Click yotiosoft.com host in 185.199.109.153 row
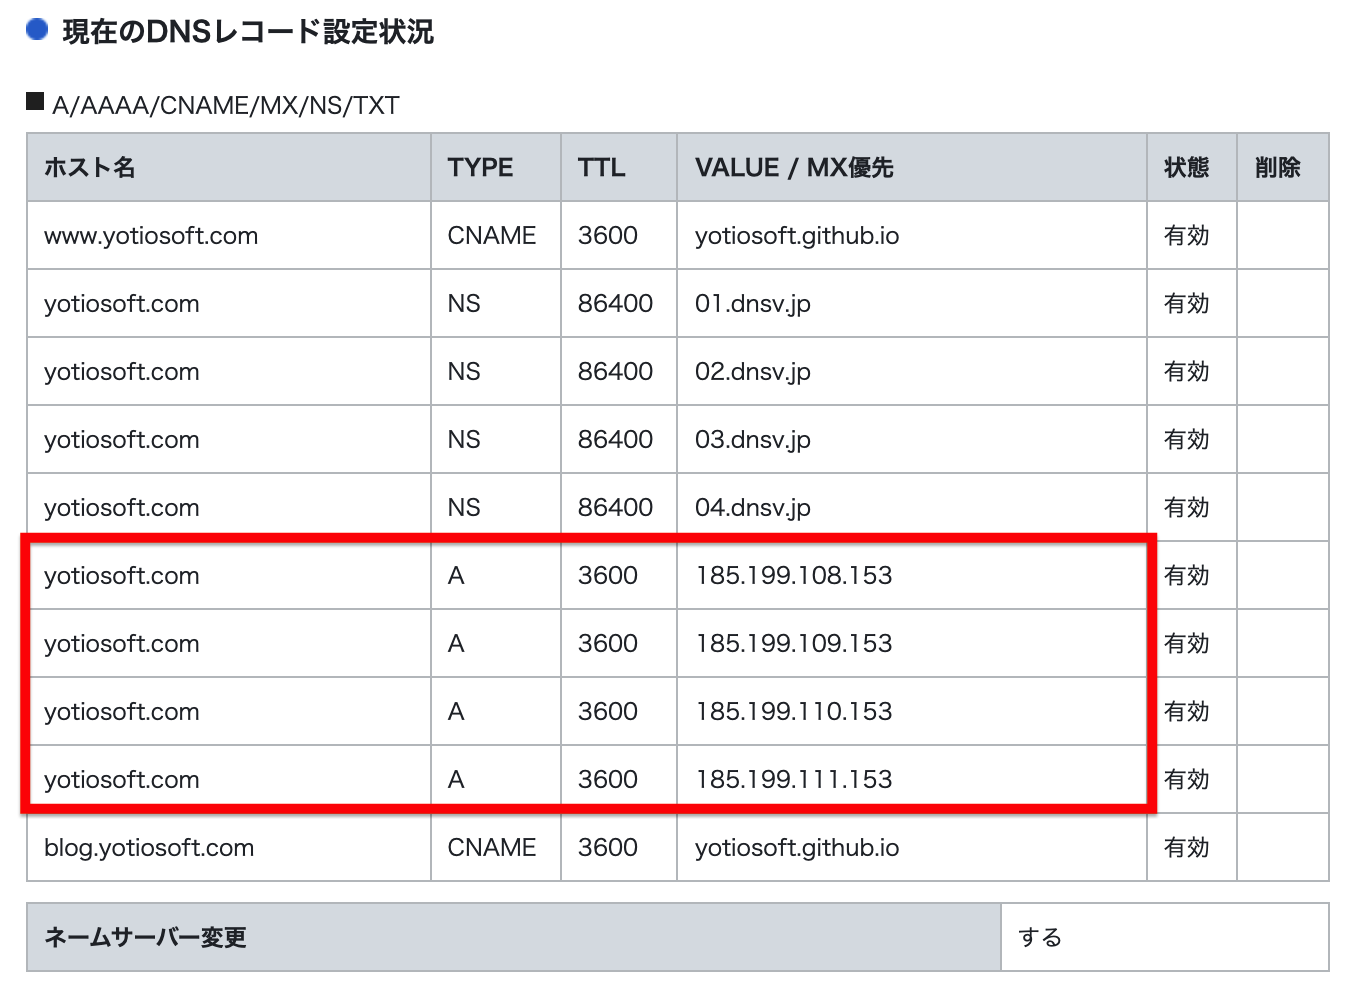 pyautogui.click(x=122, y=644)
